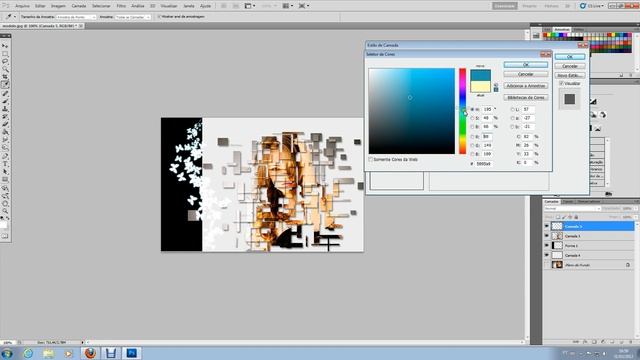This screenshot has width=640, height=360.
Task: Click Cancelar in the color picker dialog
Action: [526, 74]
